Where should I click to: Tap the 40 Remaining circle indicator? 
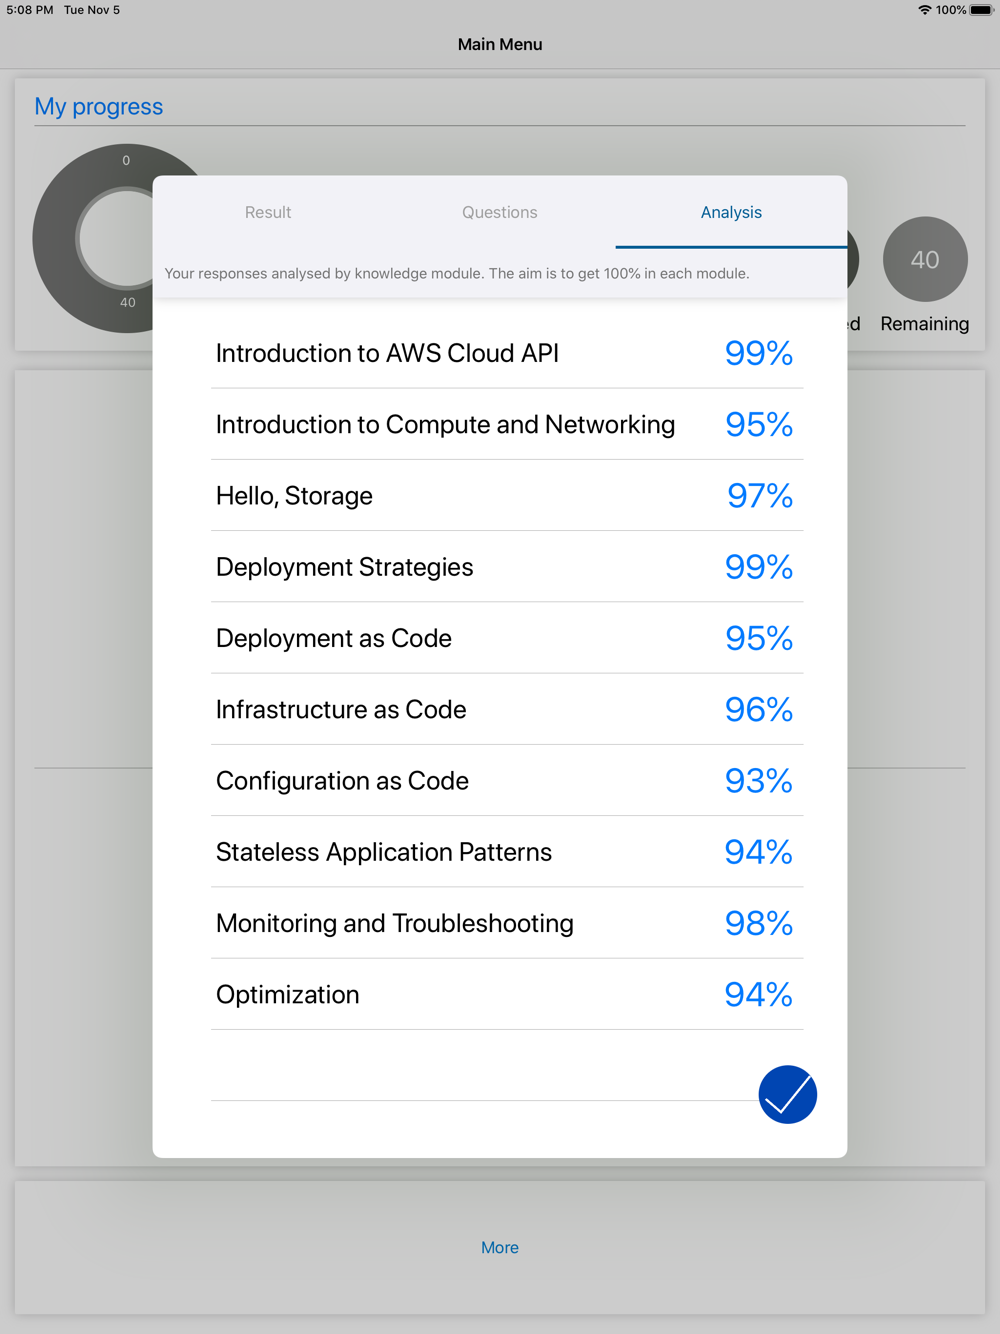pos(925,259)
